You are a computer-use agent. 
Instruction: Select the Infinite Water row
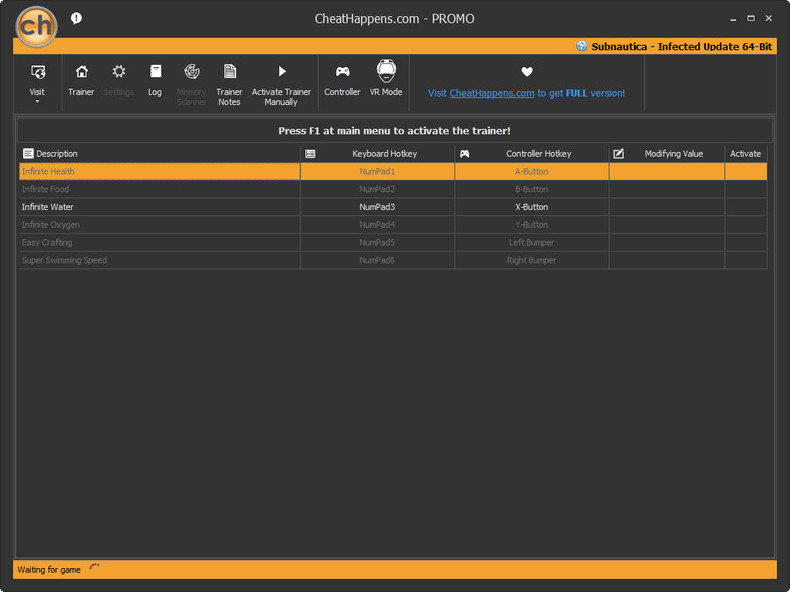[x=393, y=207]
